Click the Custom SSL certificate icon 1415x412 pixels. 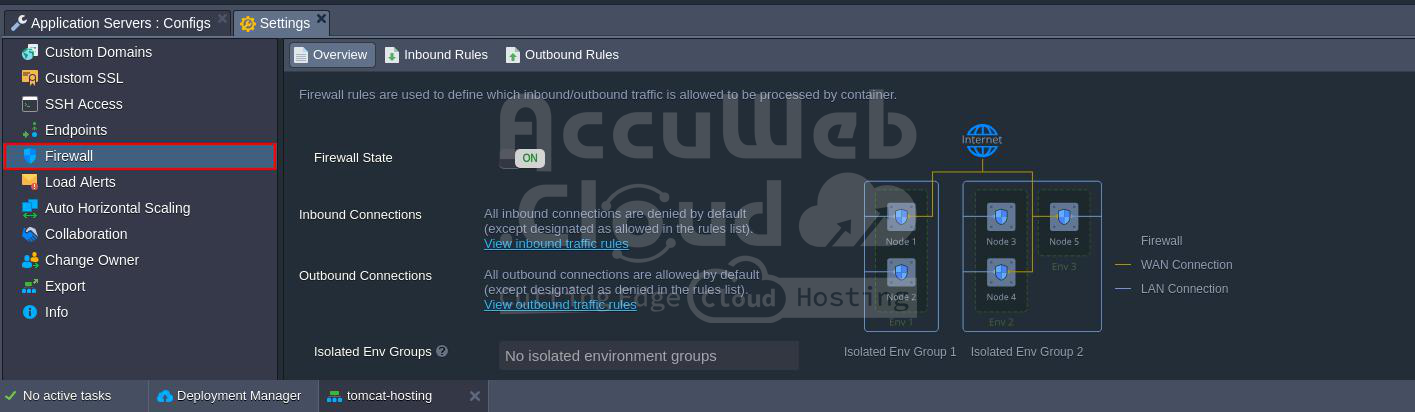[29, 78]
